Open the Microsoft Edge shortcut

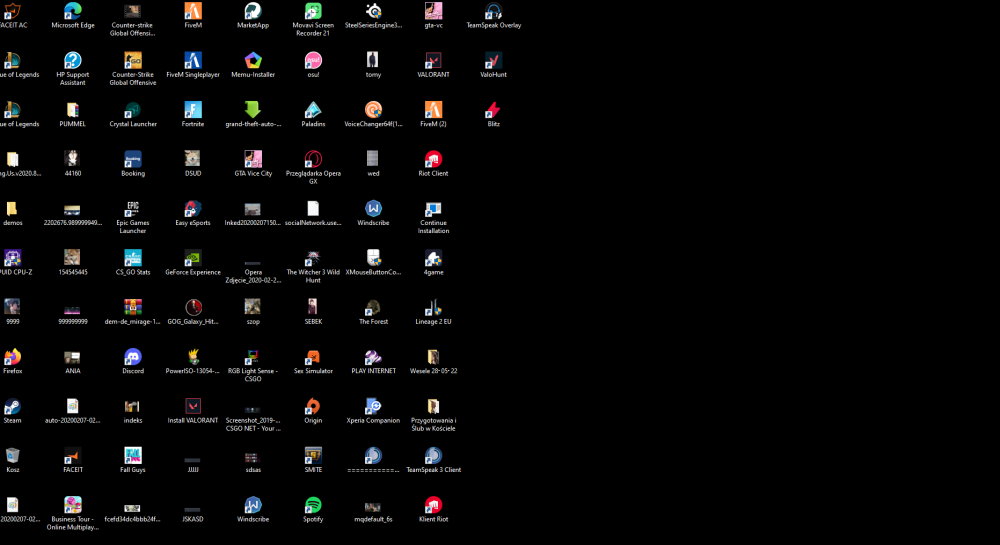(73, 11)
